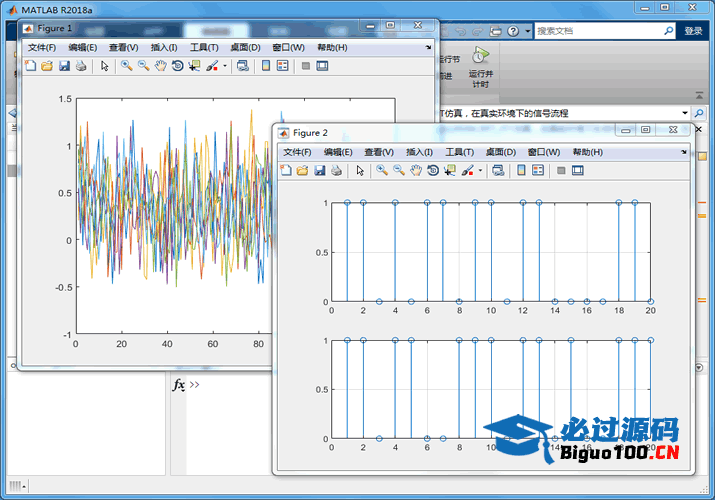Click Brush data tool in Figure 2
Screen dimensions: 715x500
467,171
